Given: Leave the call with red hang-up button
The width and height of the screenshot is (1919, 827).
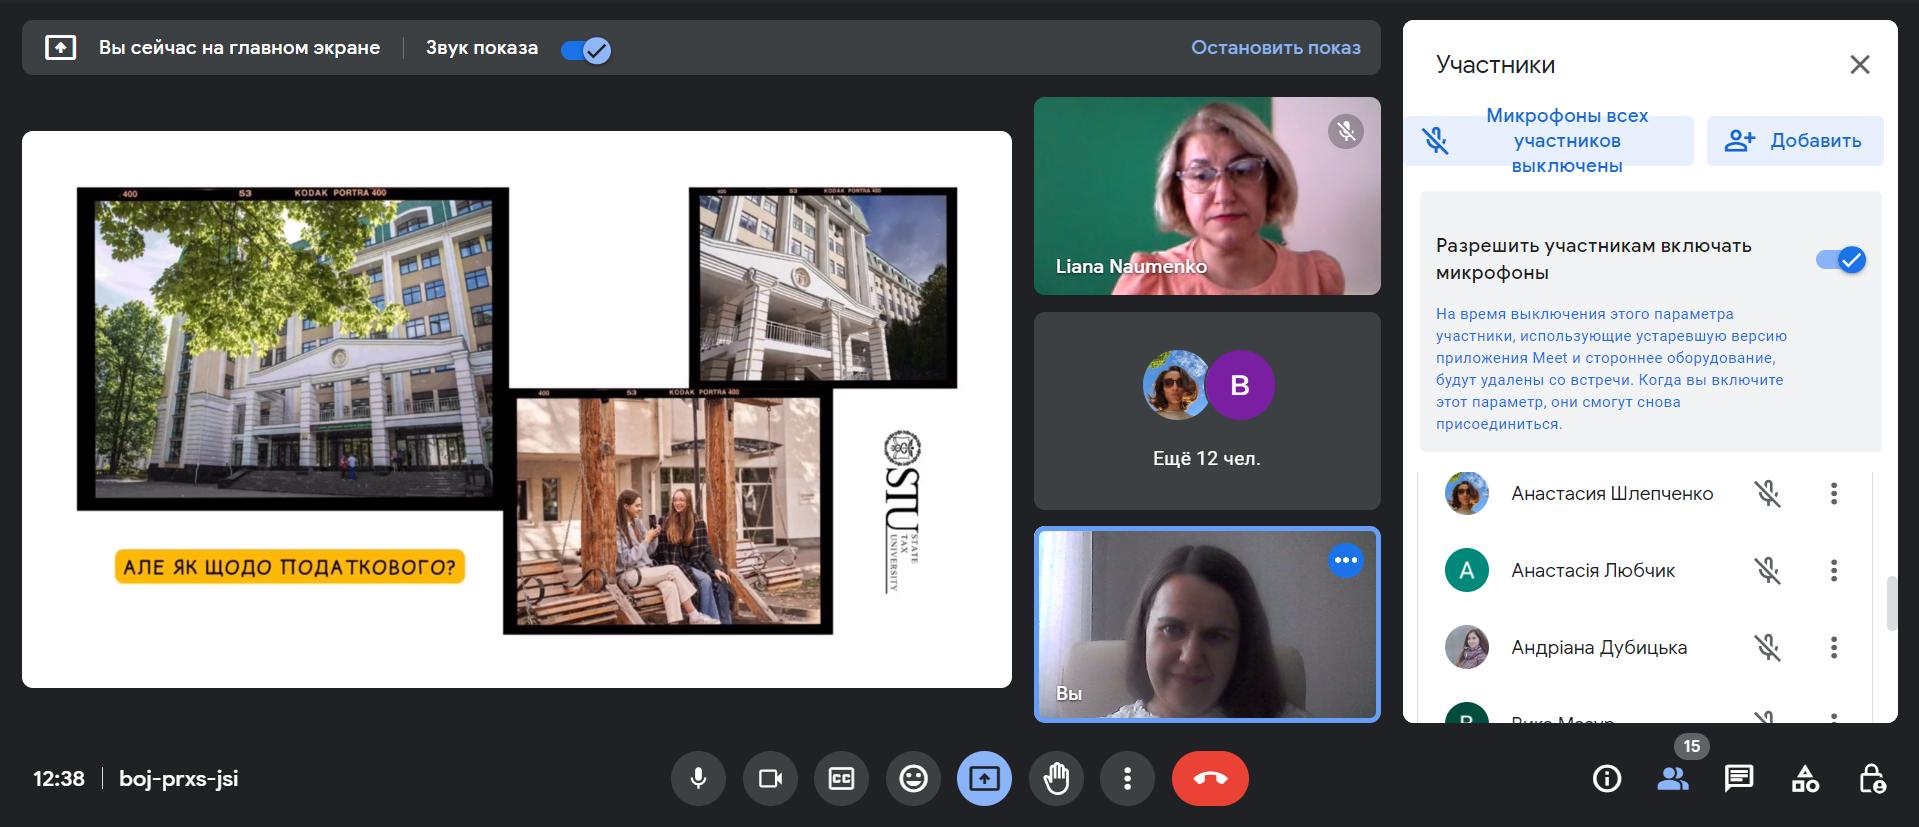Looking at the screenshot, I should (1210, 778).
